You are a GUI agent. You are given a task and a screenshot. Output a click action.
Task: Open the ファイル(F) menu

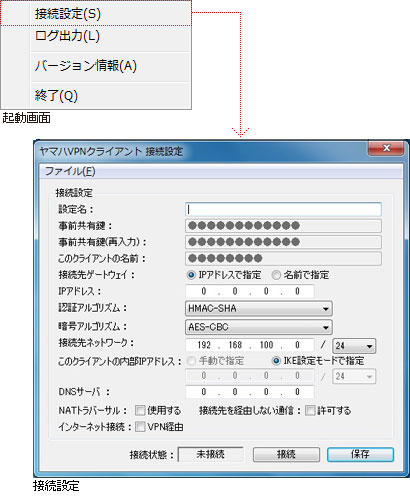coord(70,171)
